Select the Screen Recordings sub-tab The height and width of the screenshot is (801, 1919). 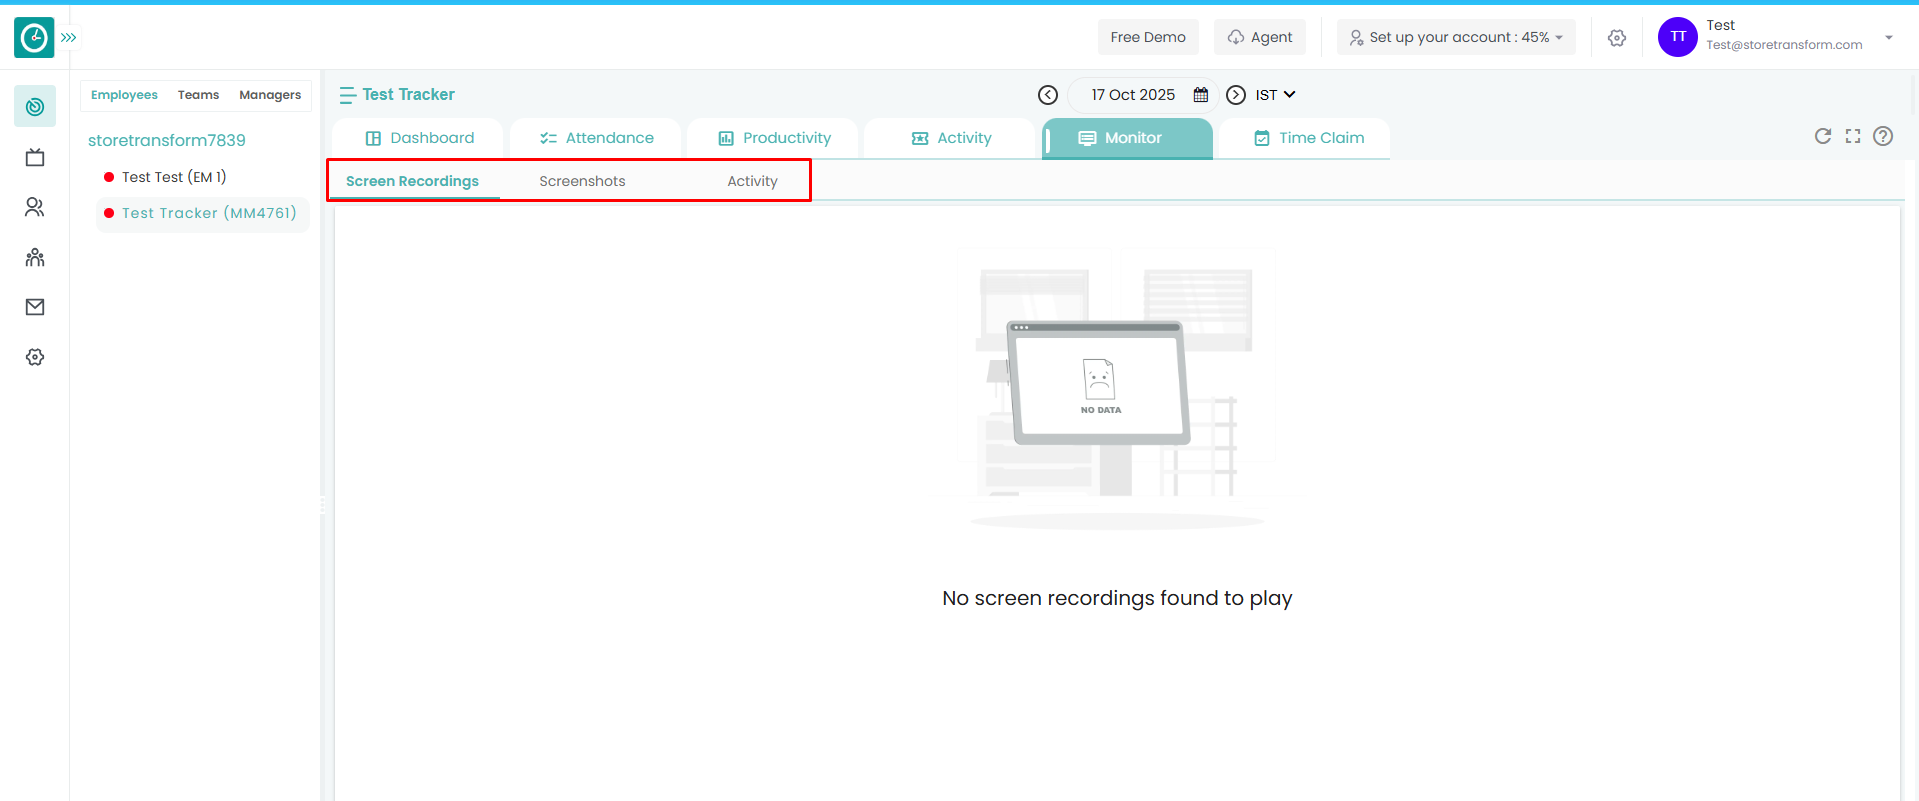pos(413,181)
